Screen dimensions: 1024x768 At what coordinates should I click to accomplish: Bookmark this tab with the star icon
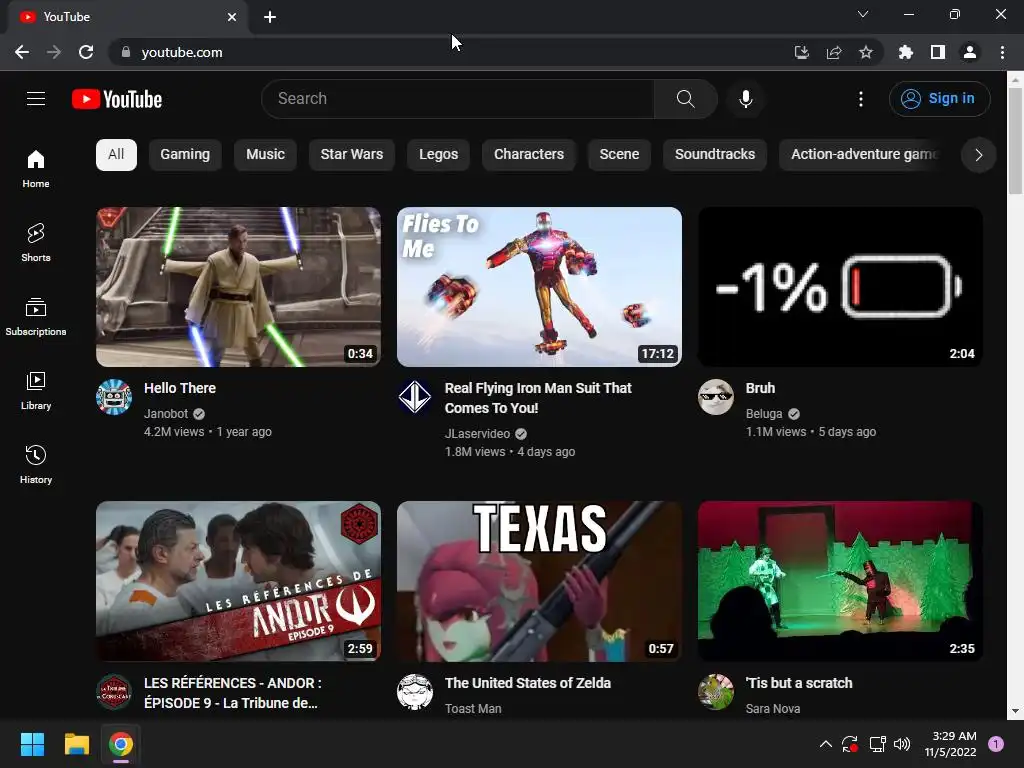(866, 52)
